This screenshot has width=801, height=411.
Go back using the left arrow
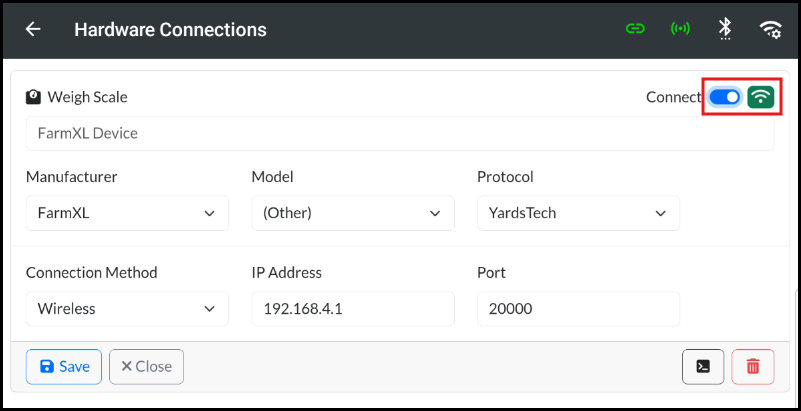coord(33,29)
